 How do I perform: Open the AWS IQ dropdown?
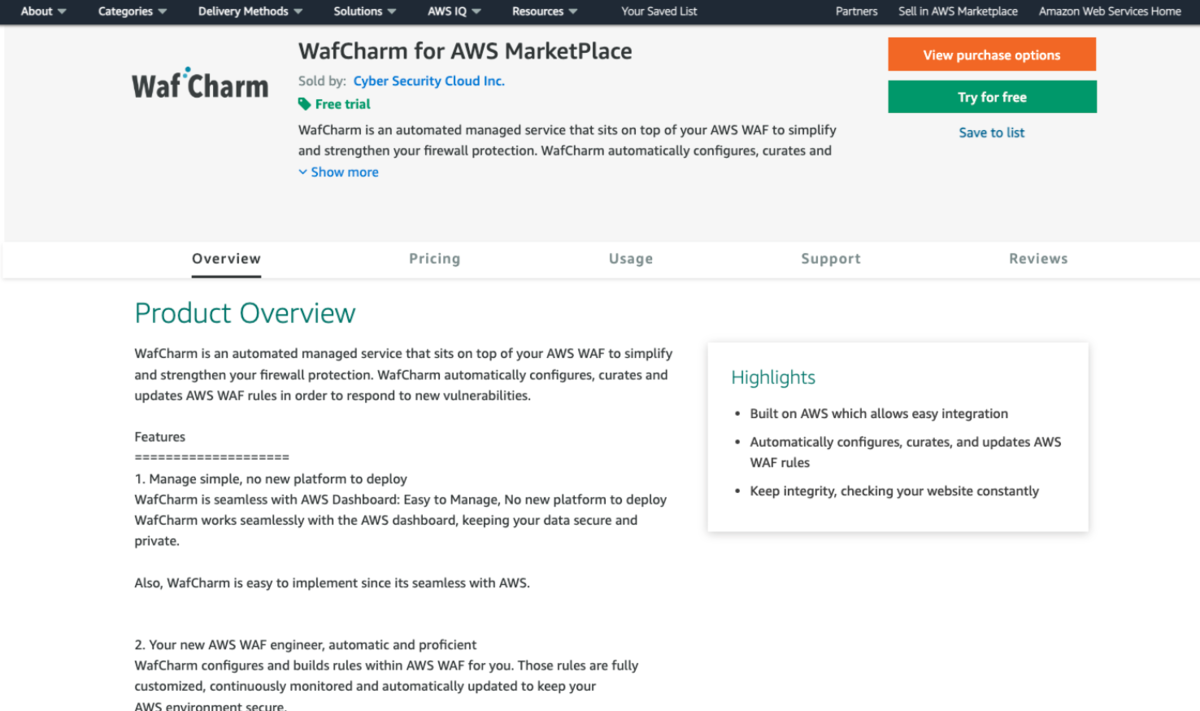tap(454, 12)
